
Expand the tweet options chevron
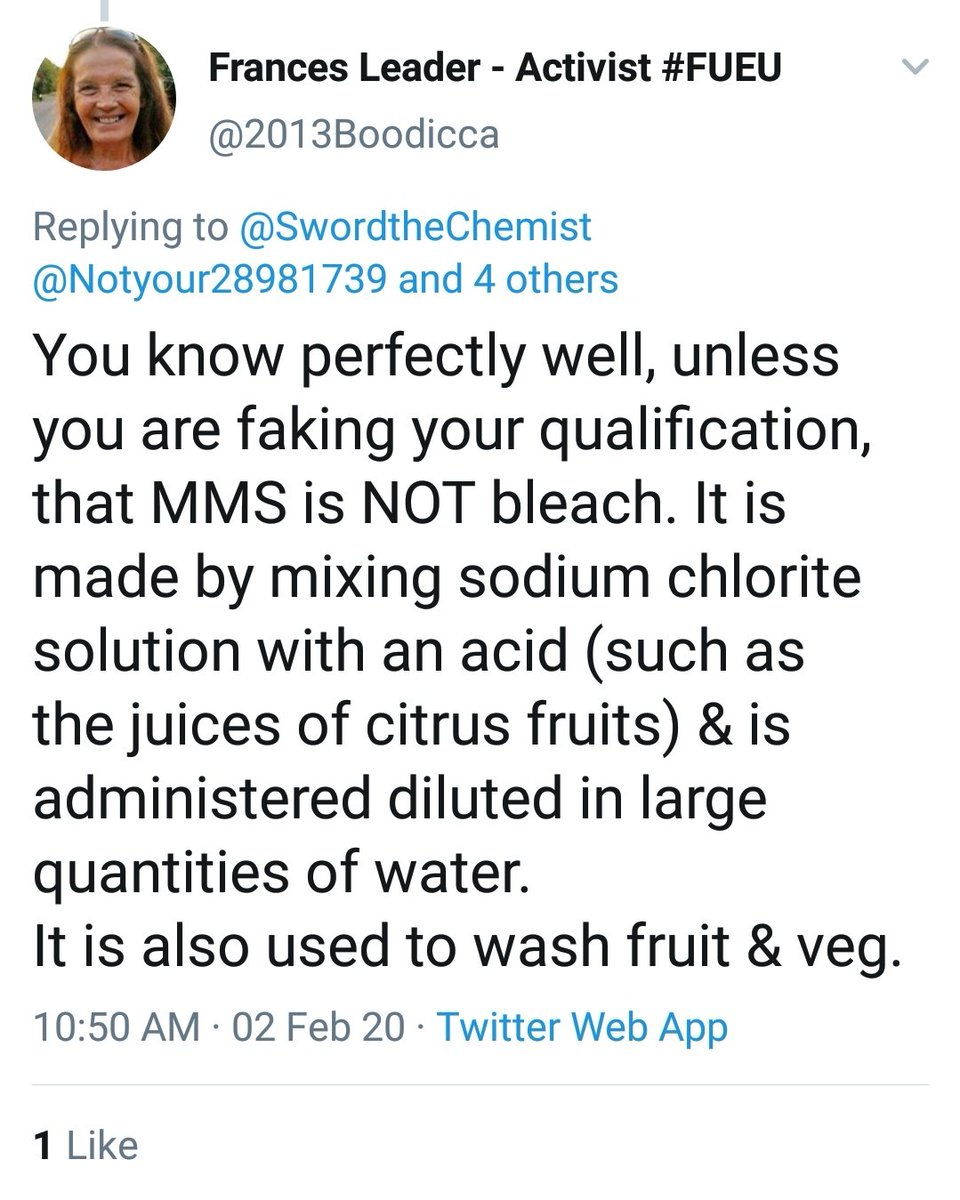coord(916,68)
